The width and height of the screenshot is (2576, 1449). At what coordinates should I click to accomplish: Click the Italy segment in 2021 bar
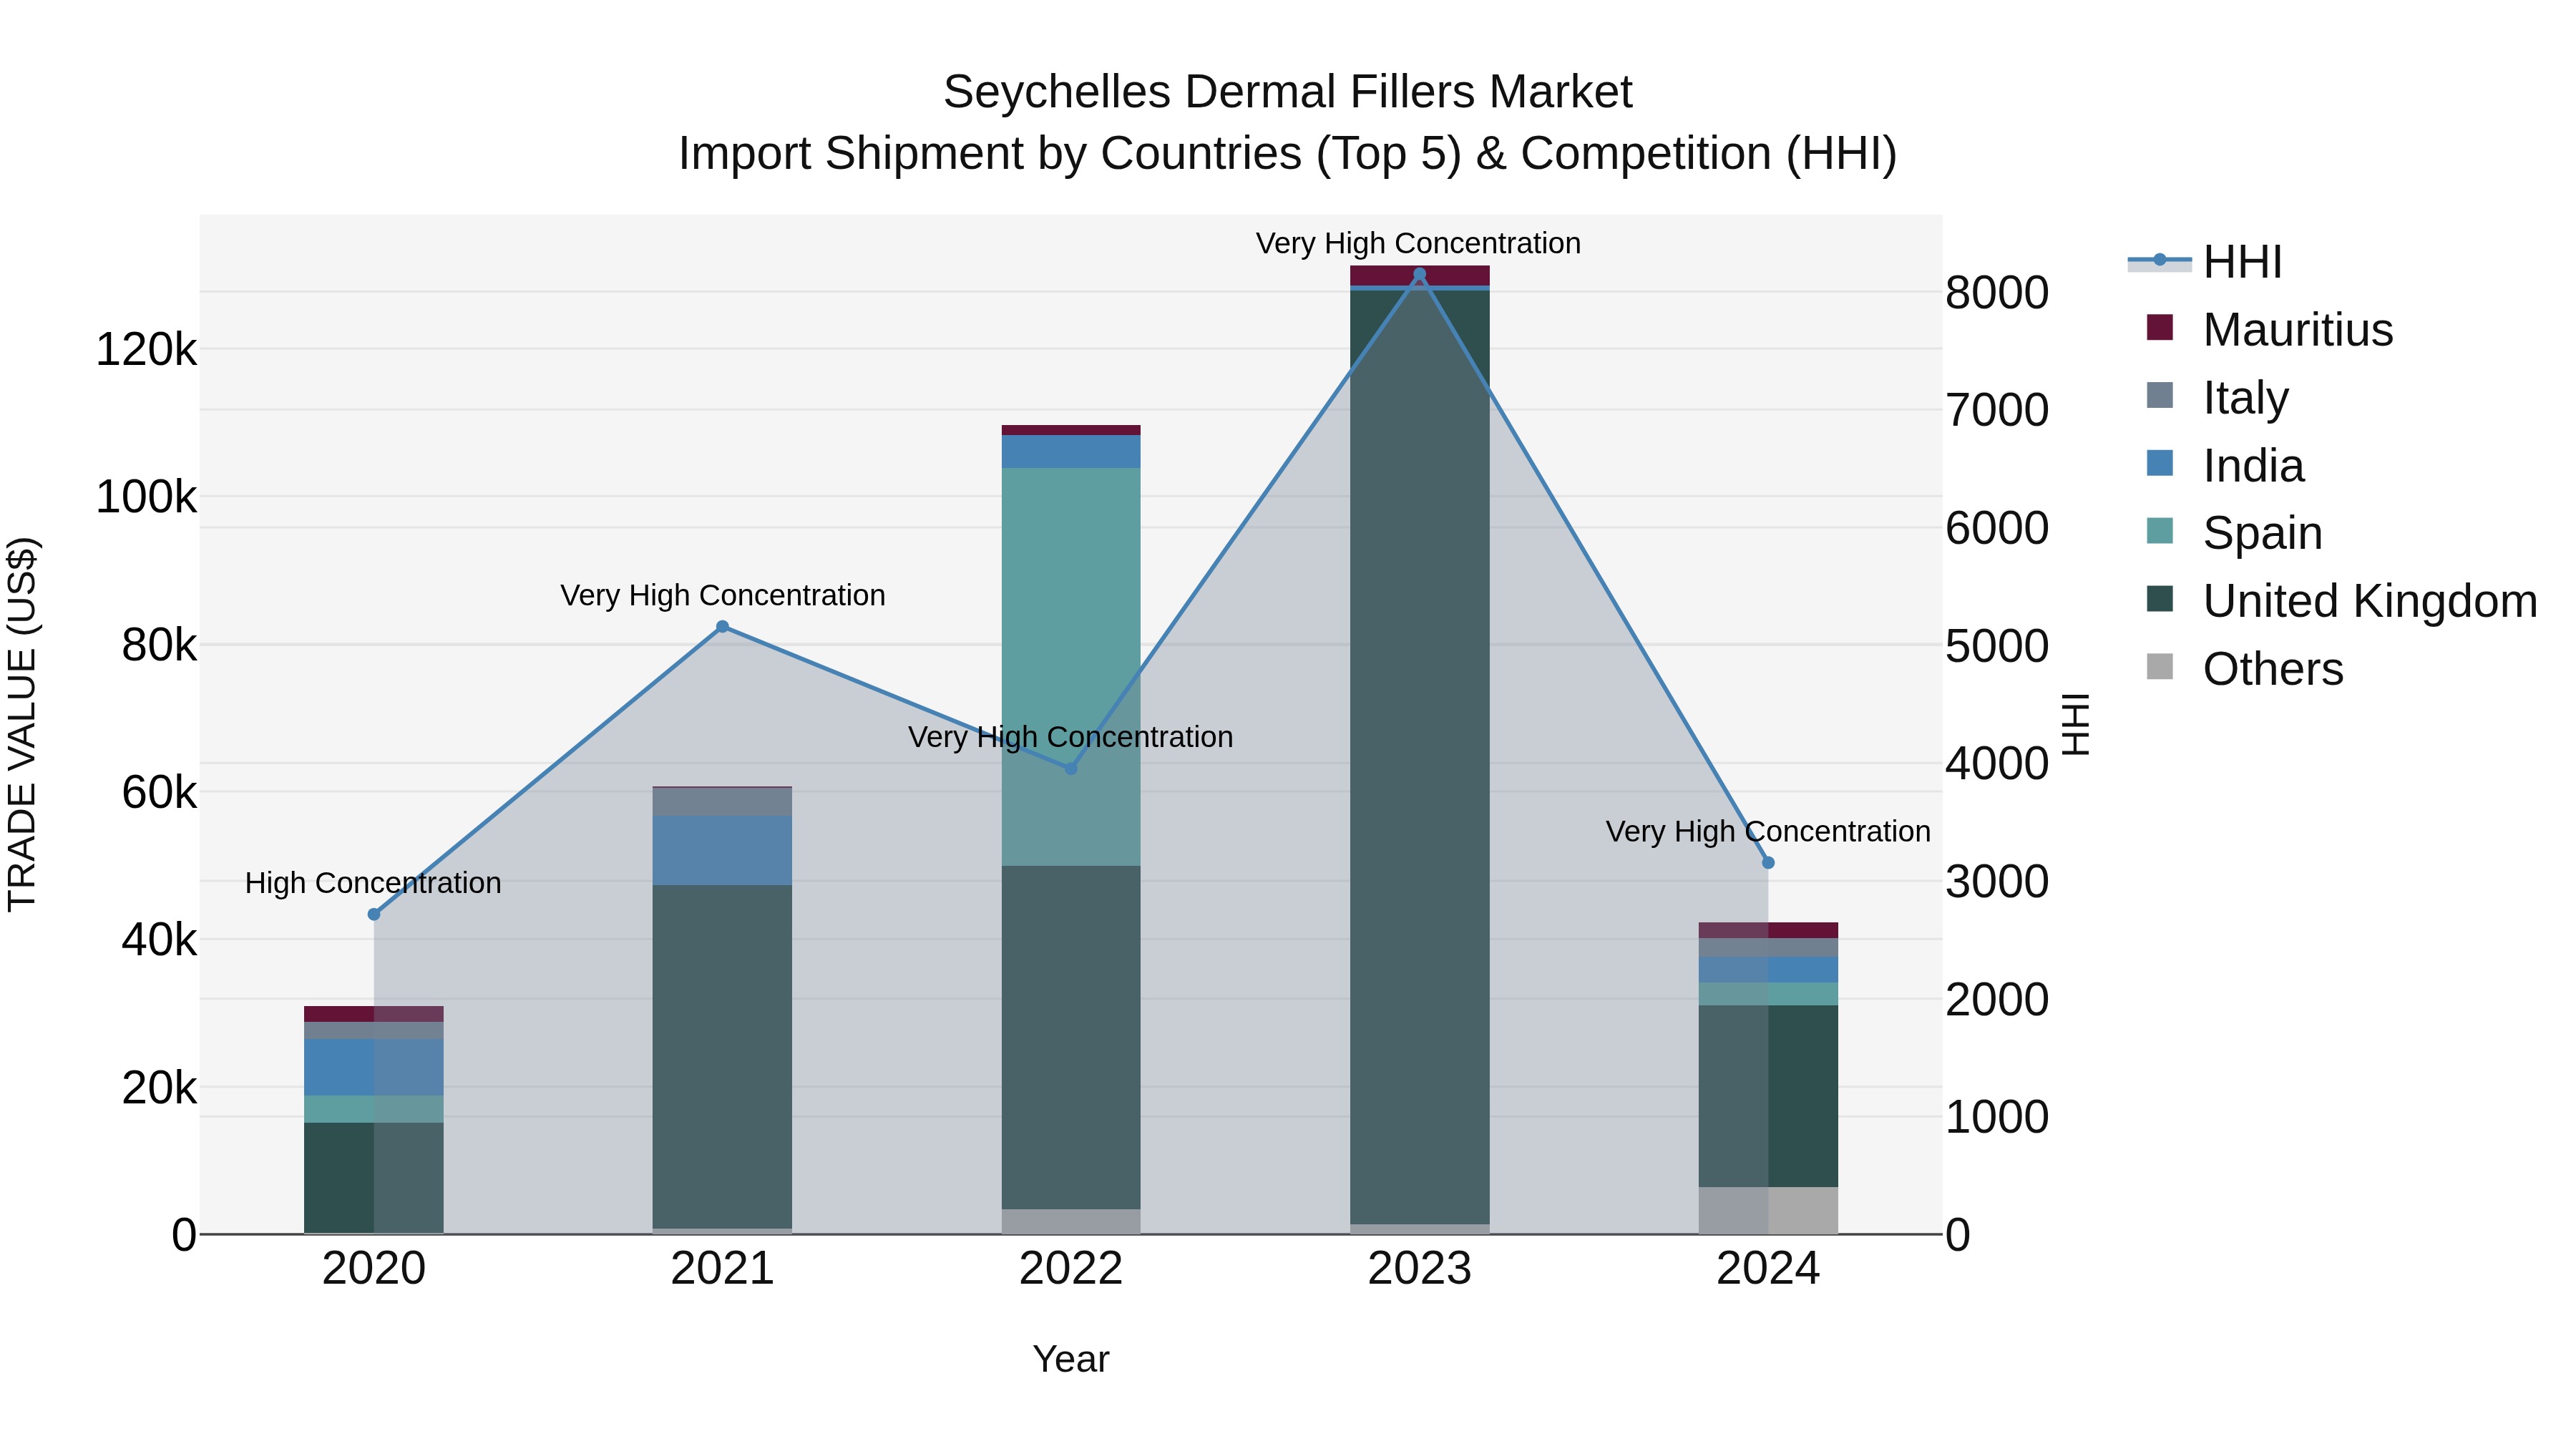722,802
